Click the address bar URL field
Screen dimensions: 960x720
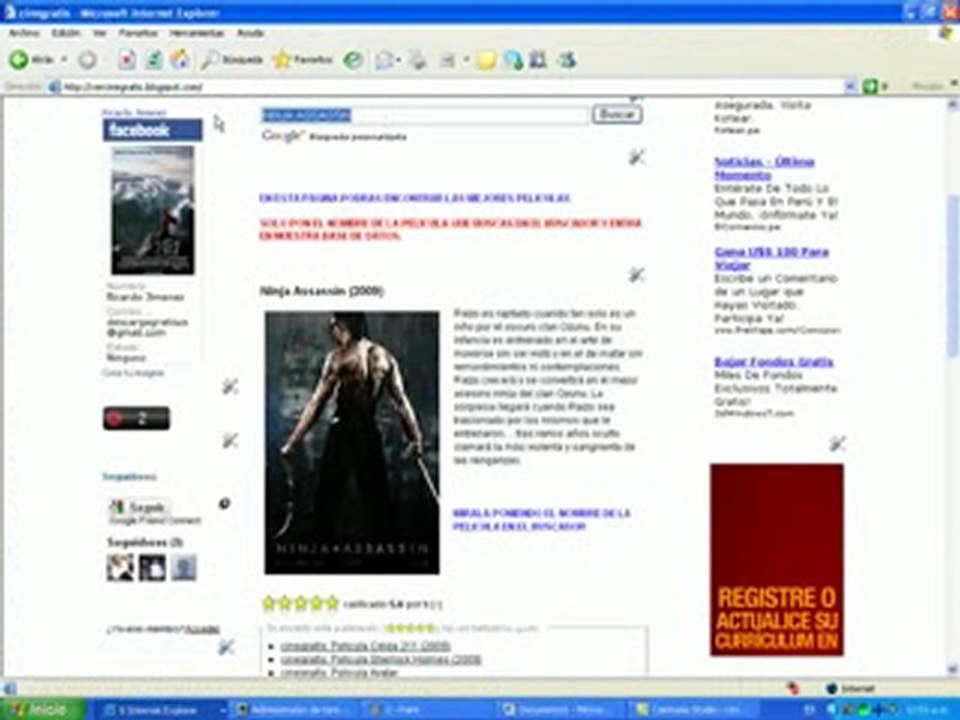coord(452,87)
